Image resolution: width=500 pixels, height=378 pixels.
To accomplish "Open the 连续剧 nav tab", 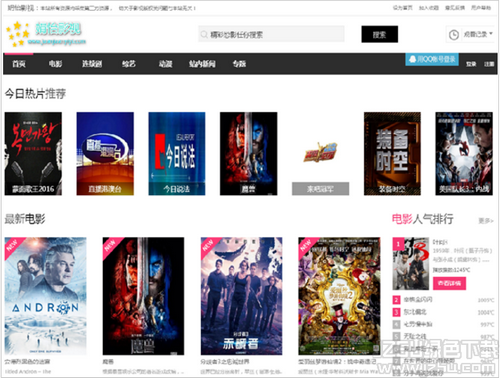I will (x=92, y=64).
